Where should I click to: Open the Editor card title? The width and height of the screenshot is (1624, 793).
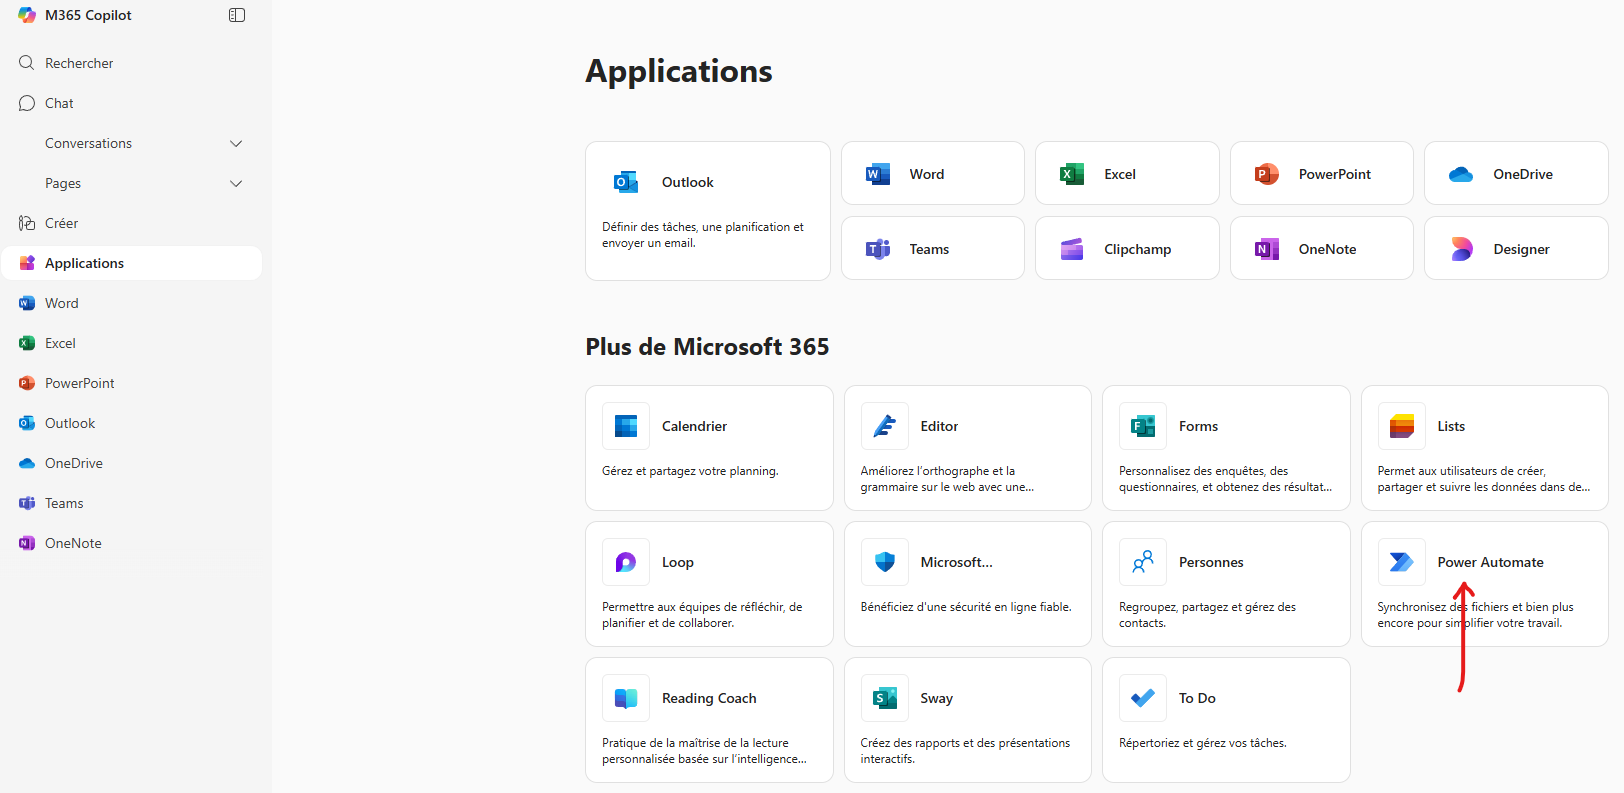(x=939, y=426)
